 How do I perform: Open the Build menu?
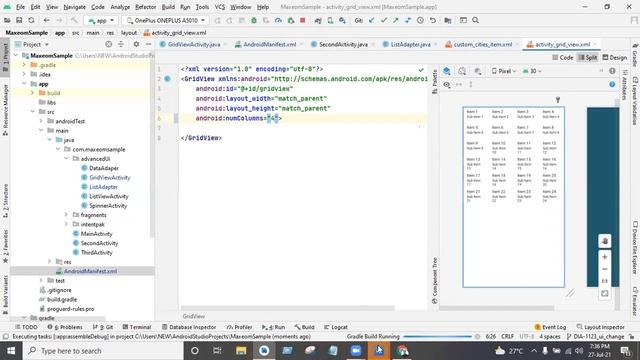[168, 7]
